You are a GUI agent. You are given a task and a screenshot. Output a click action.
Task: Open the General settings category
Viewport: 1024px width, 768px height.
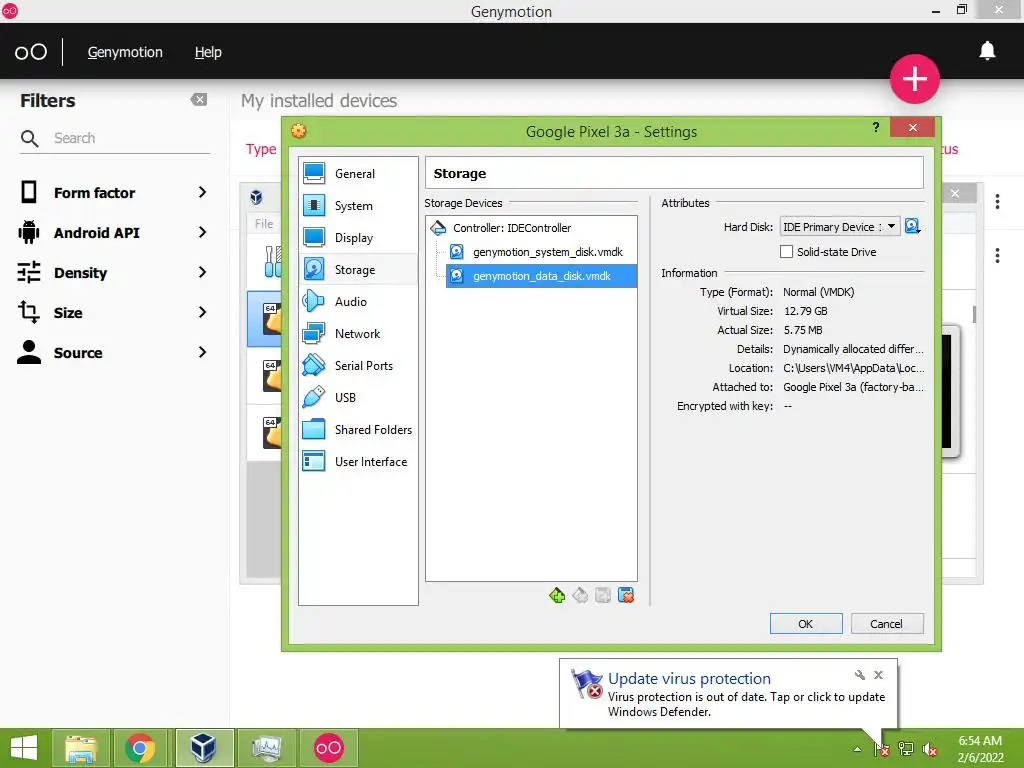tap(358, 174)
